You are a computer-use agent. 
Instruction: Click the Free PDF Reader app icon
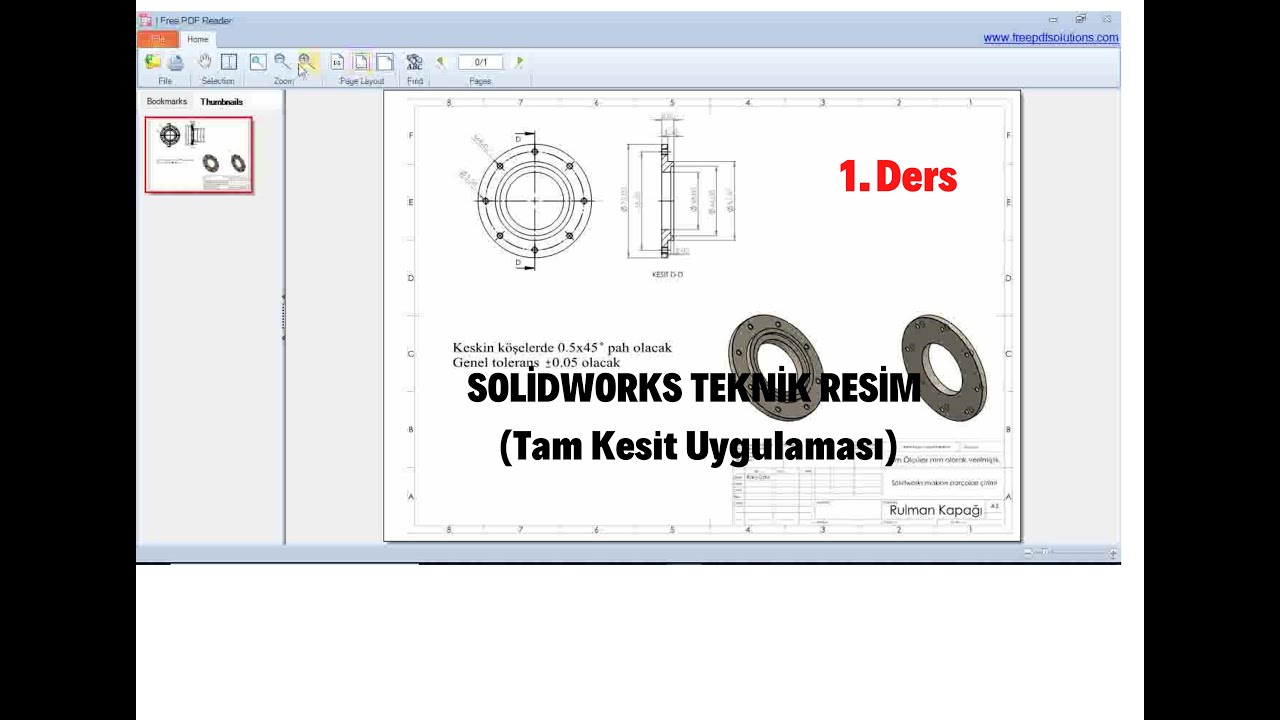(x=146, y=19)
